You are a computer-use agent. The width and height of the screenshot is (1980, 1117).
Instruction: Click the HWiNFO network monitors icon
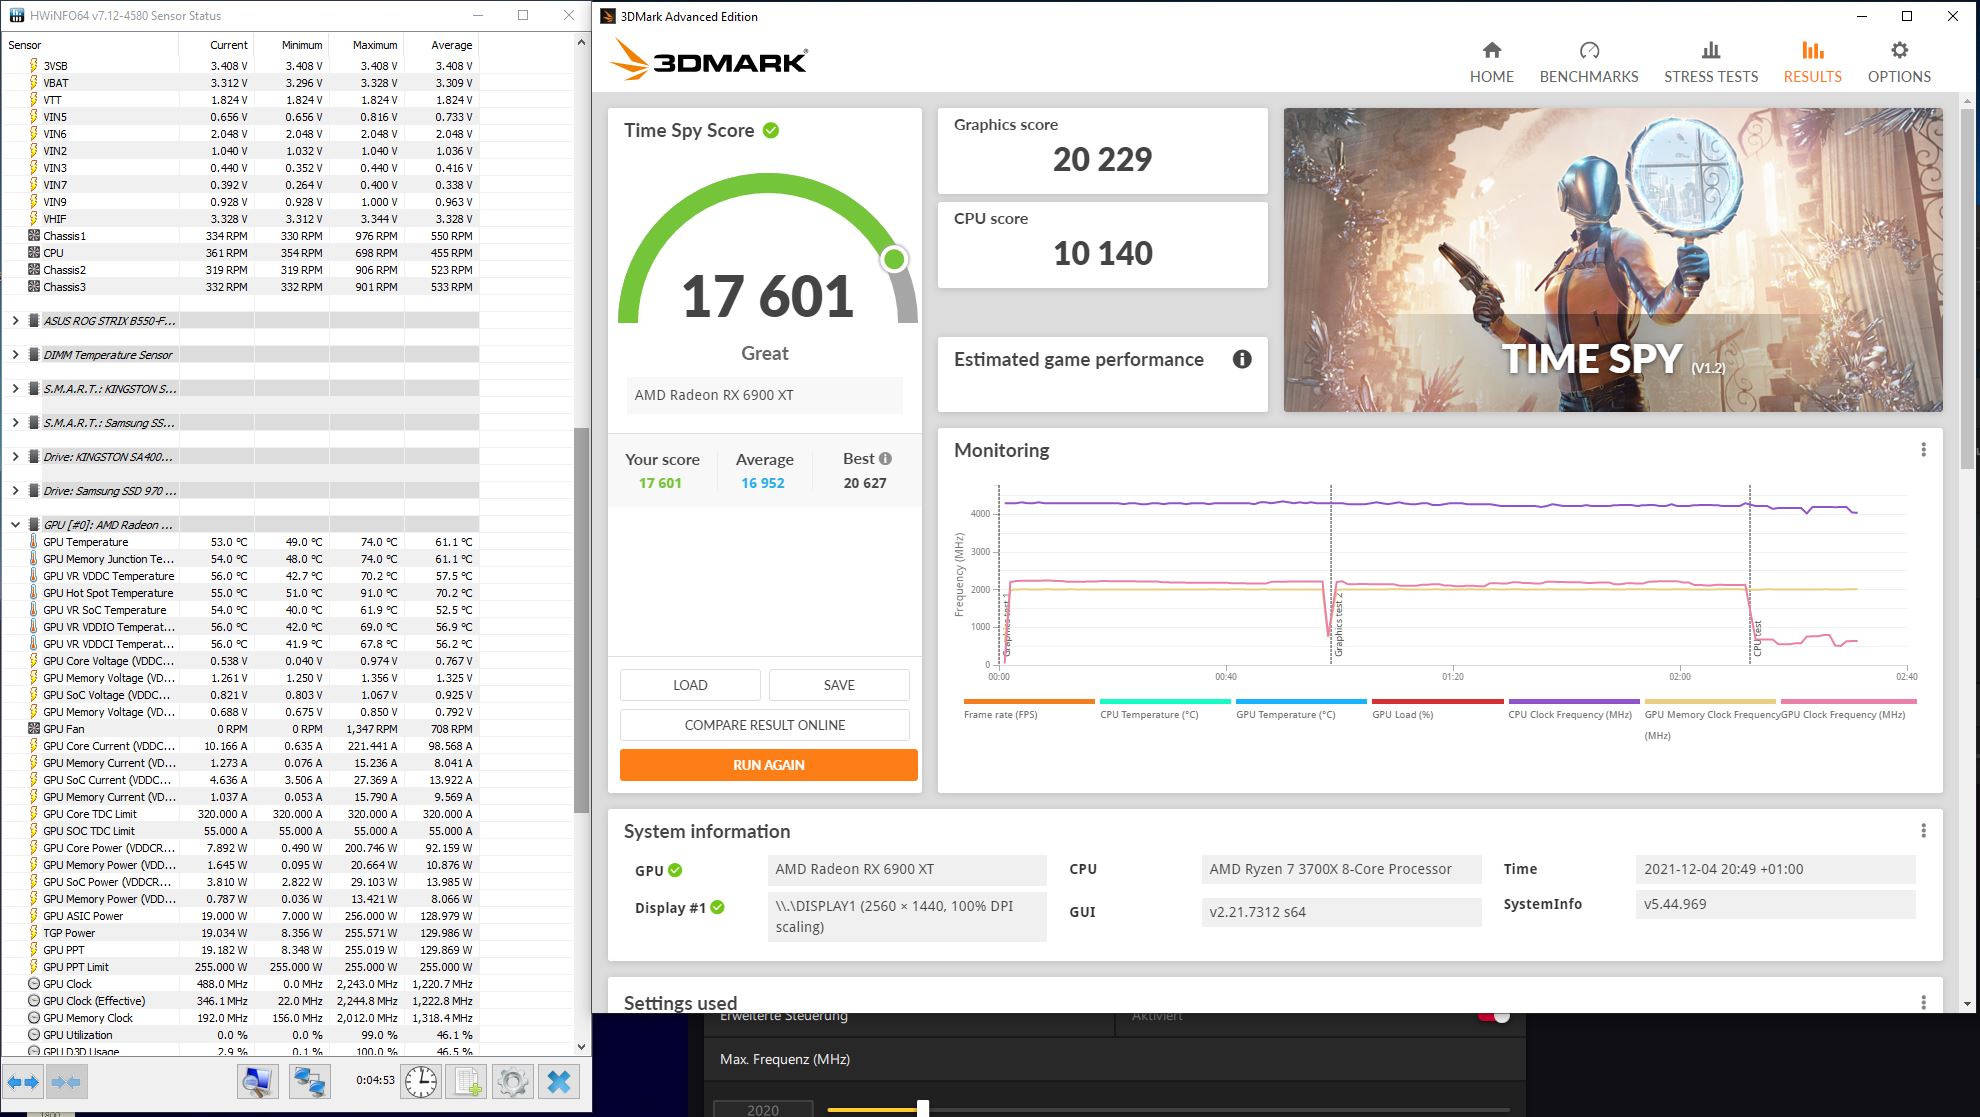click(310, 1082)
